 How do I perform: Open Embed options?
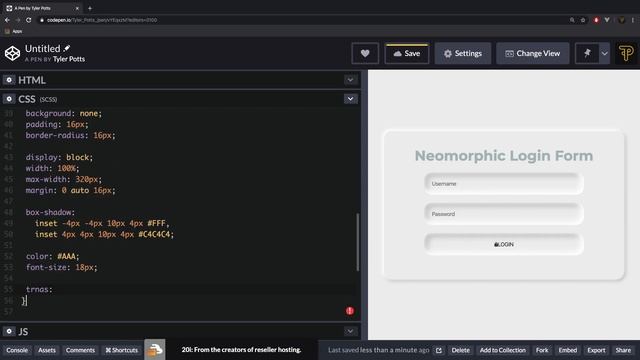[x=568, y=350]
